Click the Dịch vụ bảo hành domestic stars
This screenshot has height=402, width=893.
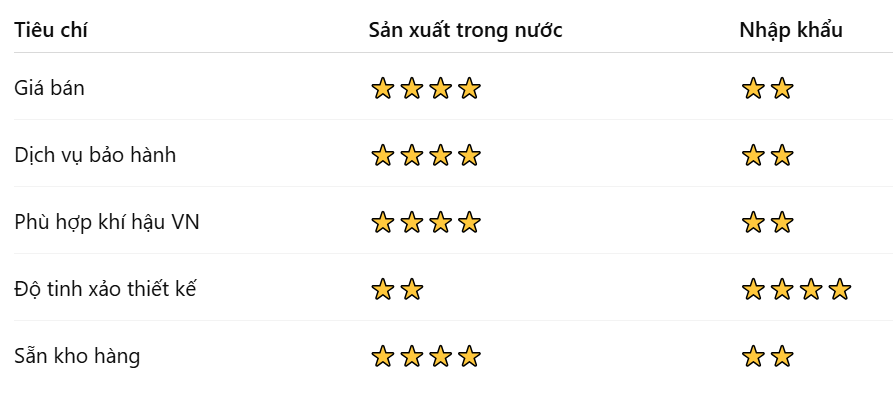[425, 156]
